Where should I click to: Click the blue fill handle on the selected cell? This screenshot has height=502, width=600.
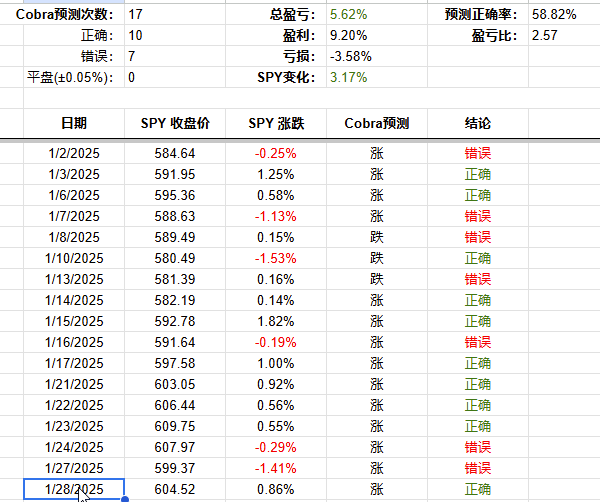coord(125,499)
